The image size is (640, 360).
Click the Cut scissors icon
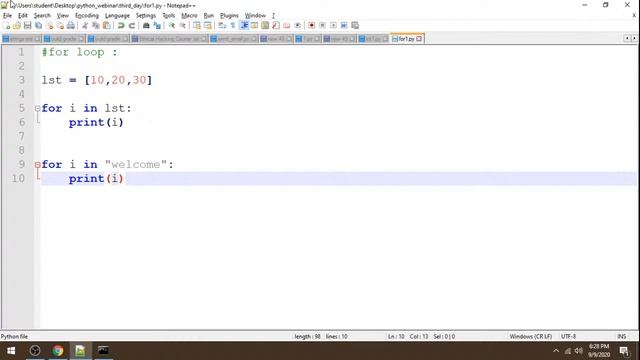point(85,25)
